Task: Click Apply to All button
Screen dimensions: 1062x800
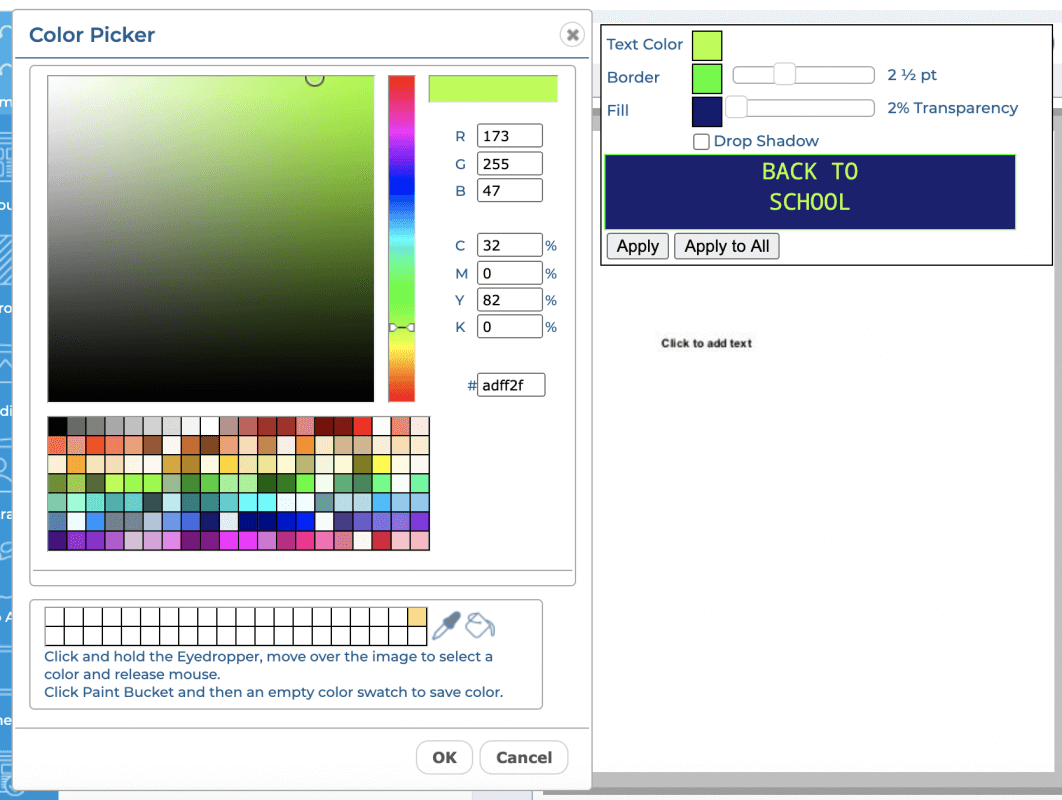Action: [727, 246]
